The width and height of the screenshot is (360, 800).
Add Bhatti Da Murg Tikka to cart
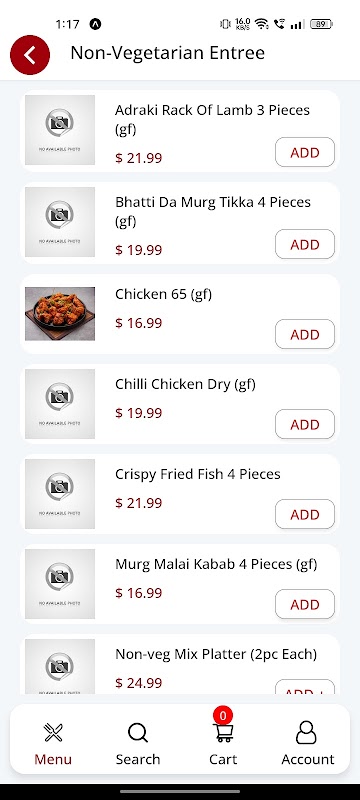click(x=305, y=244)
